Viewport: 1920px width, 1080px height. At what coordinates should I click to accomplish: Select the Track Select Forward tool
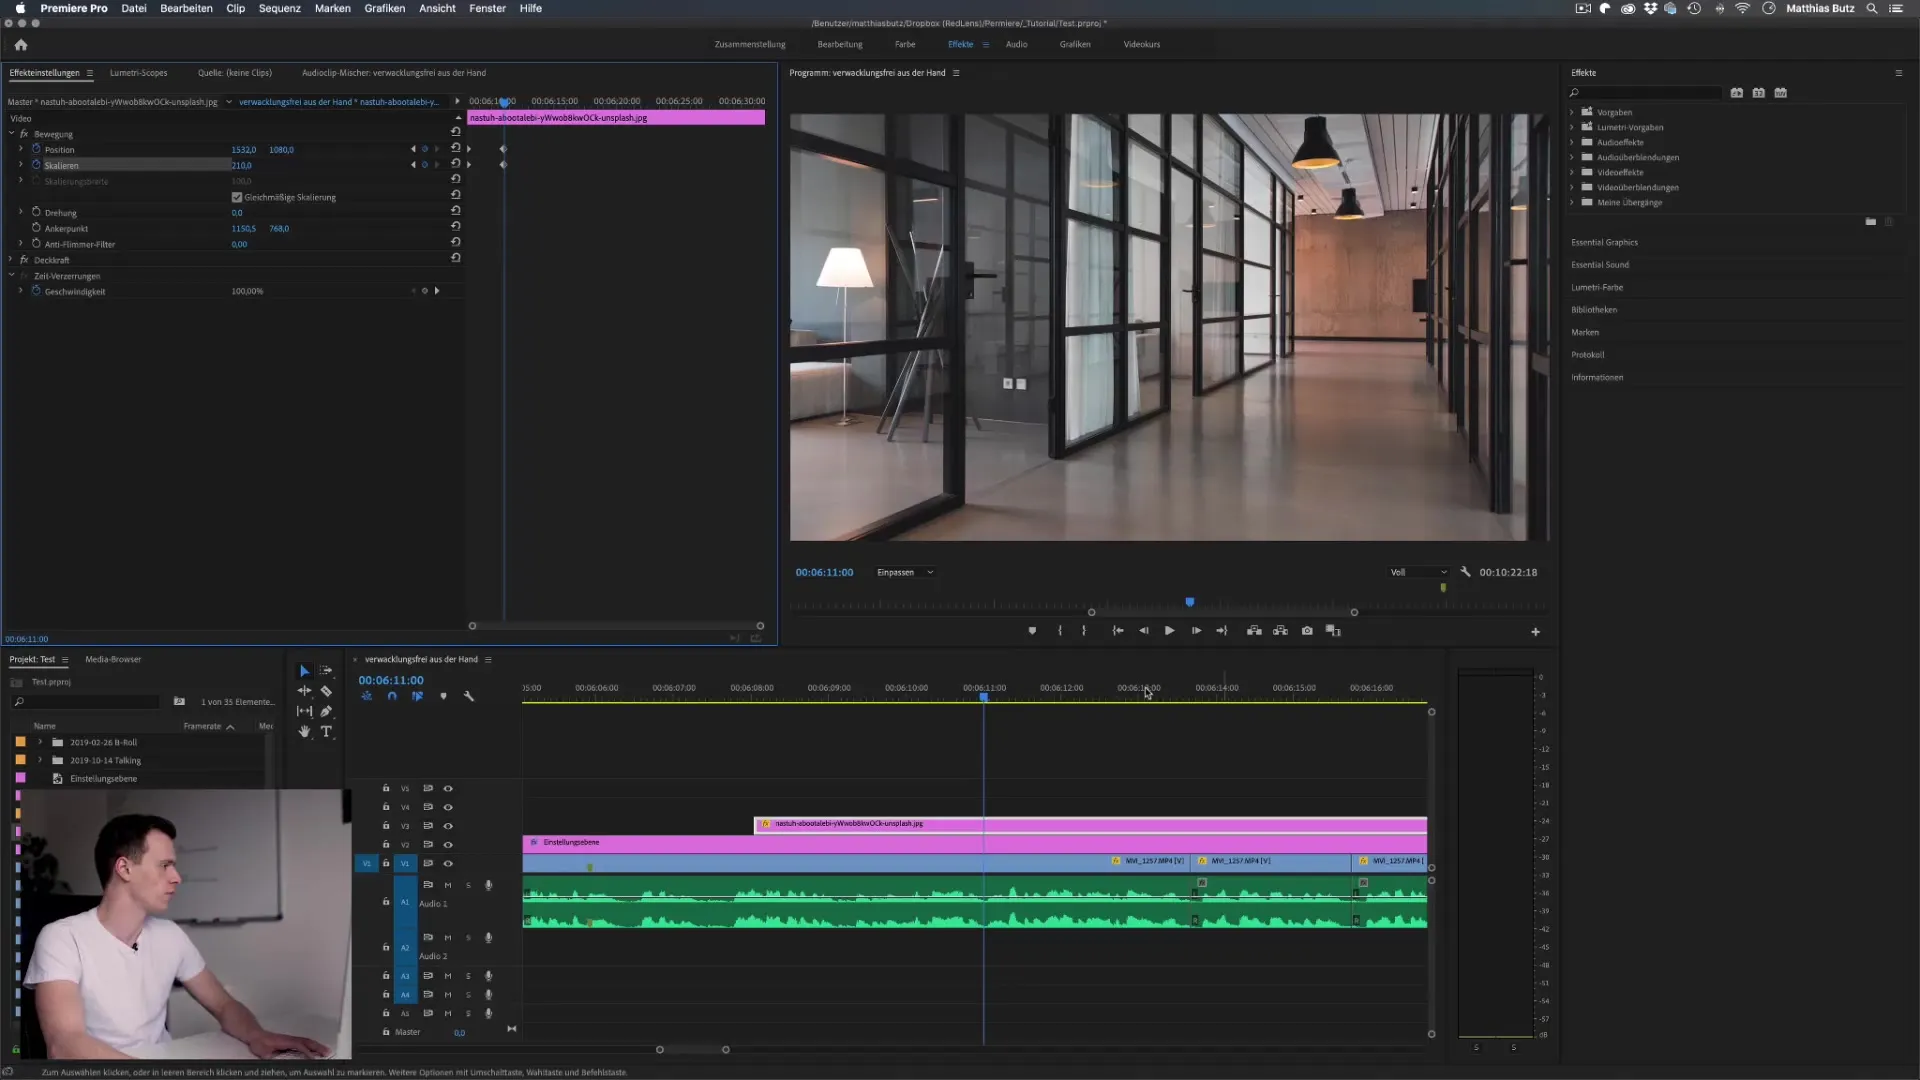pyautogui.click(x=326, y=671)
